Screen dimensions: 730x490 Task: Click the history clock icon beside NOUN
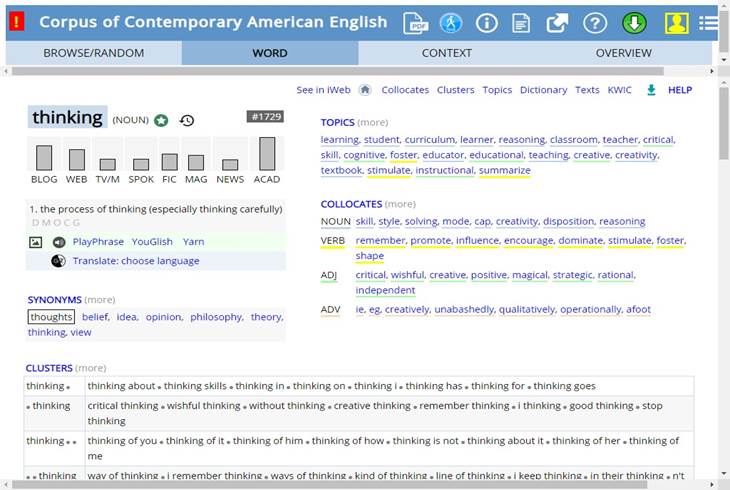[x=187, y=121]
